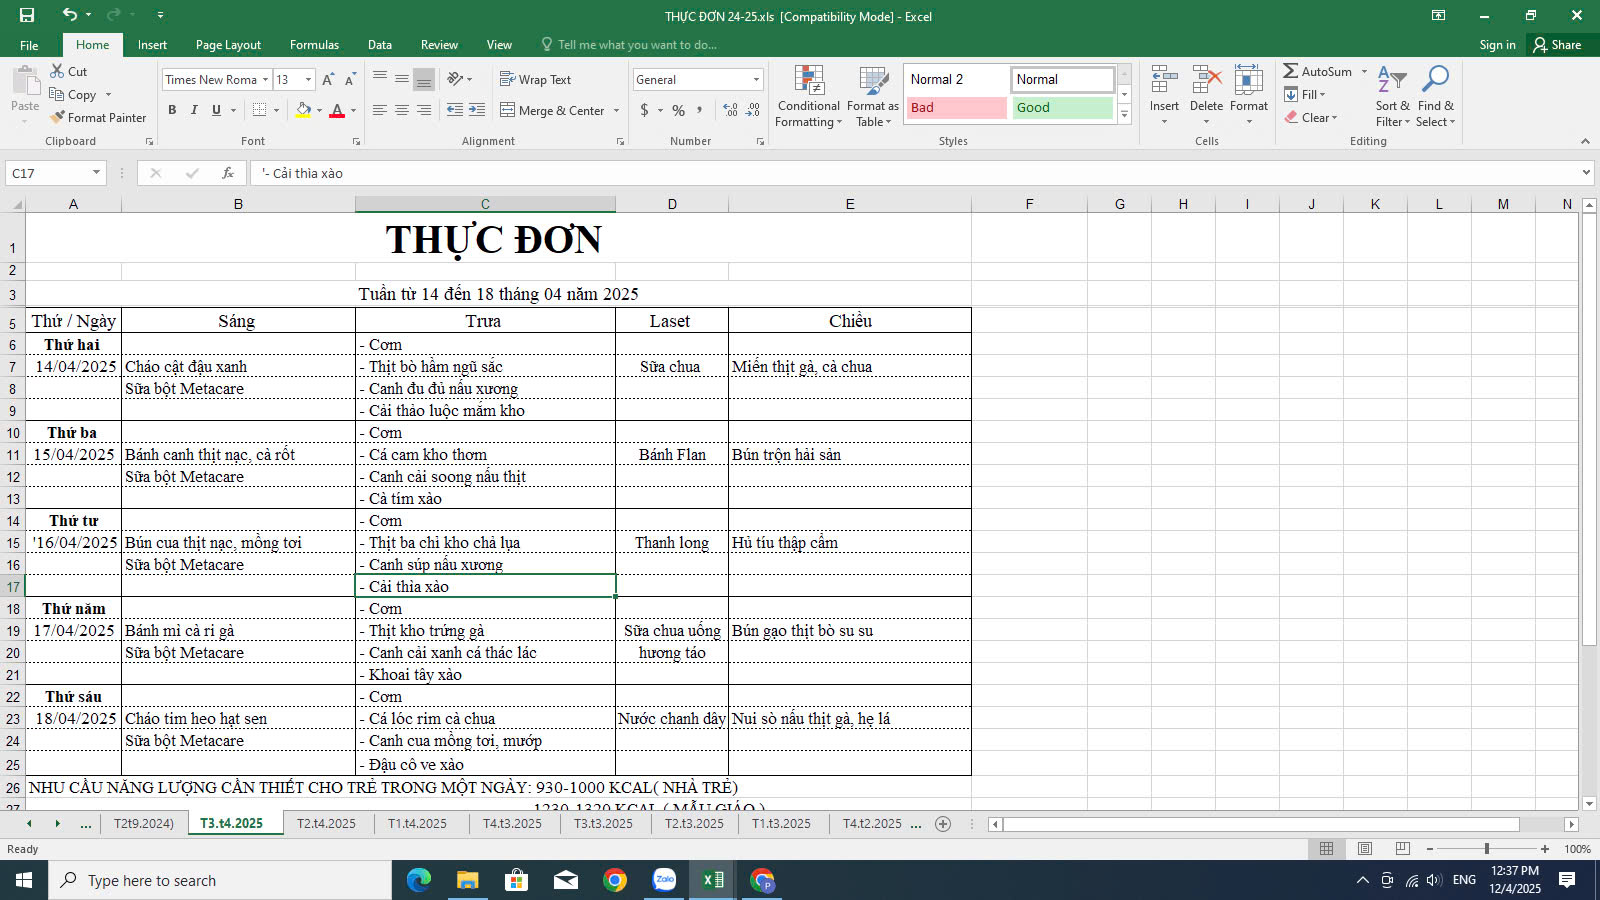Viewport: 1600px width, 900px height.
Task: Click the insert function fx icon
Action: [228, 173]
